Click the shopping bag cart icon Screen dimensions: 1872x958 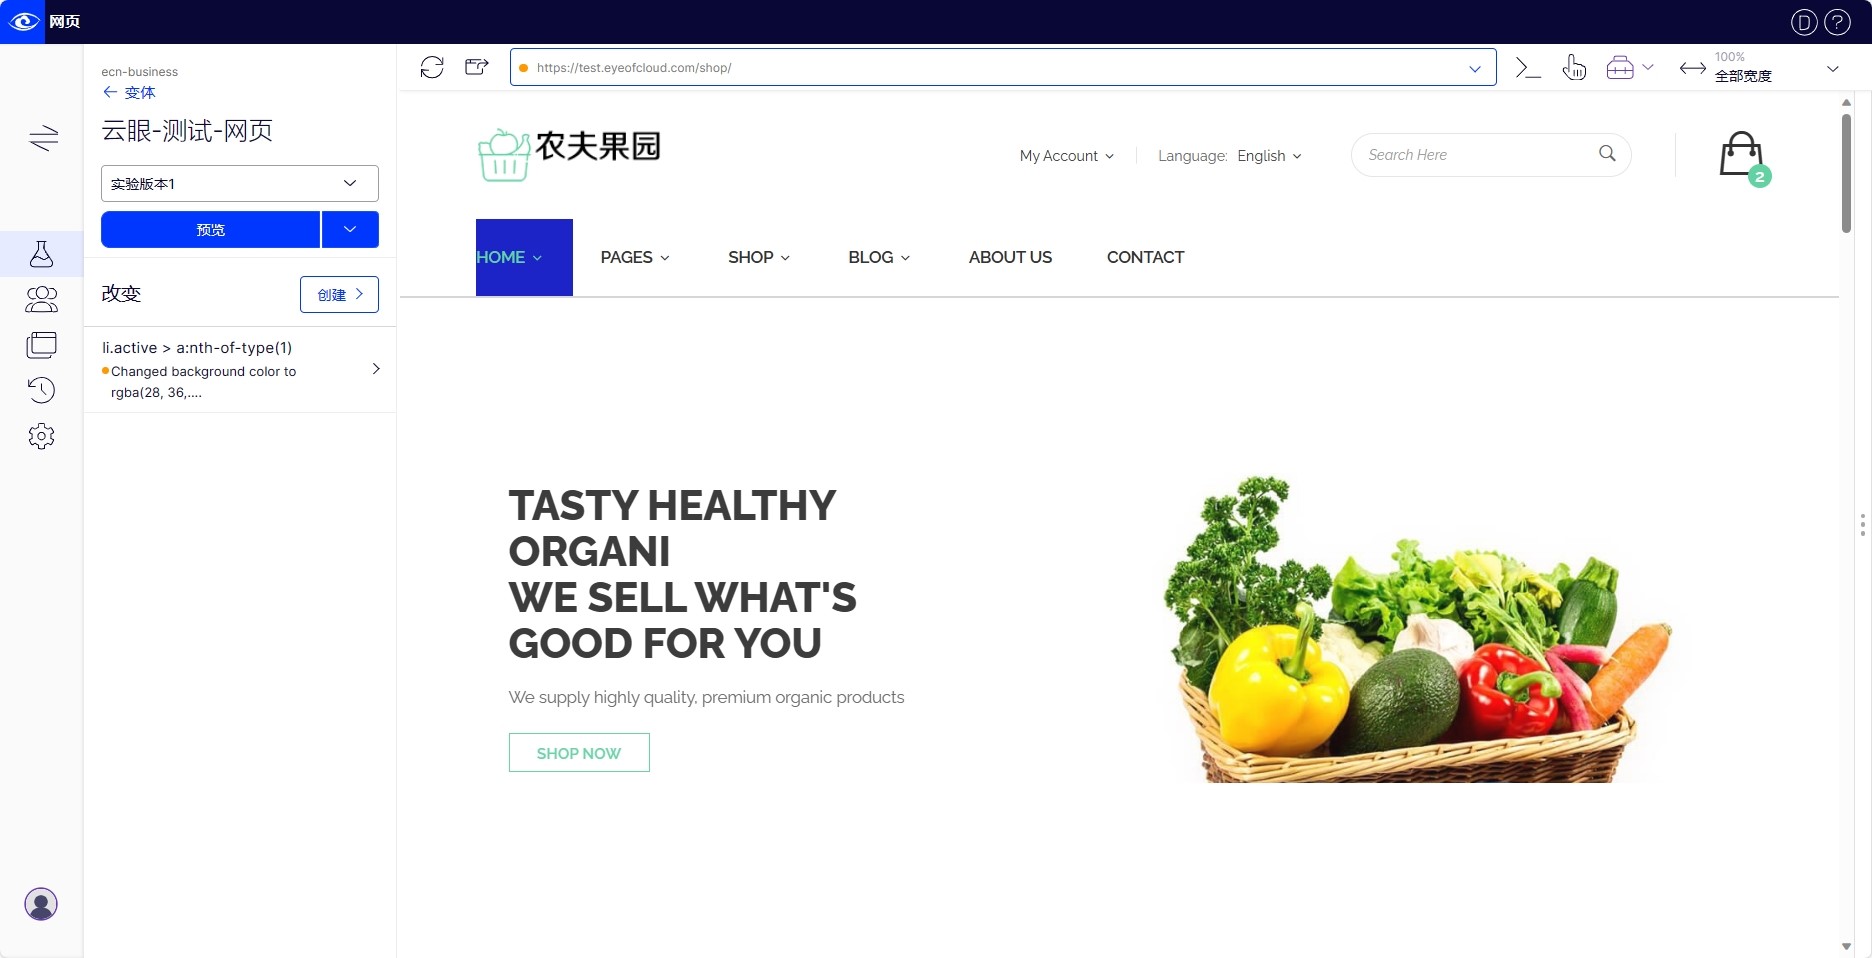[1741, 155]
